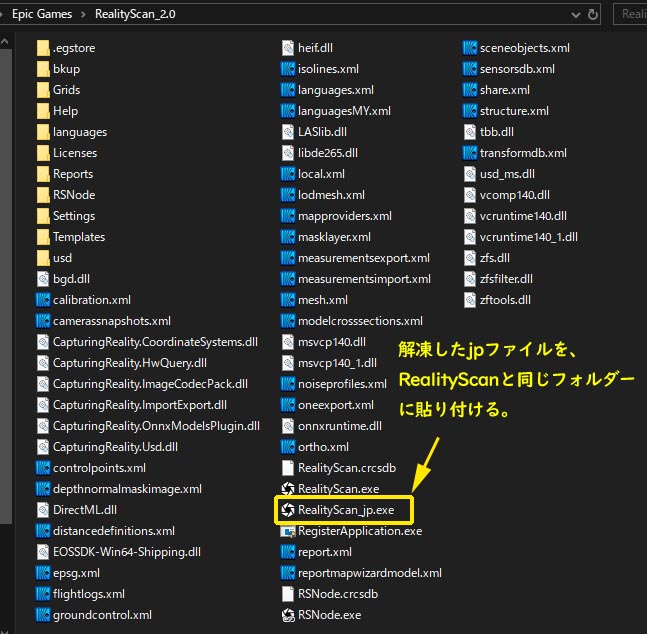
Task: Click the chevron after Epic Games breadcrumb
Action: (x=84, y=15)
